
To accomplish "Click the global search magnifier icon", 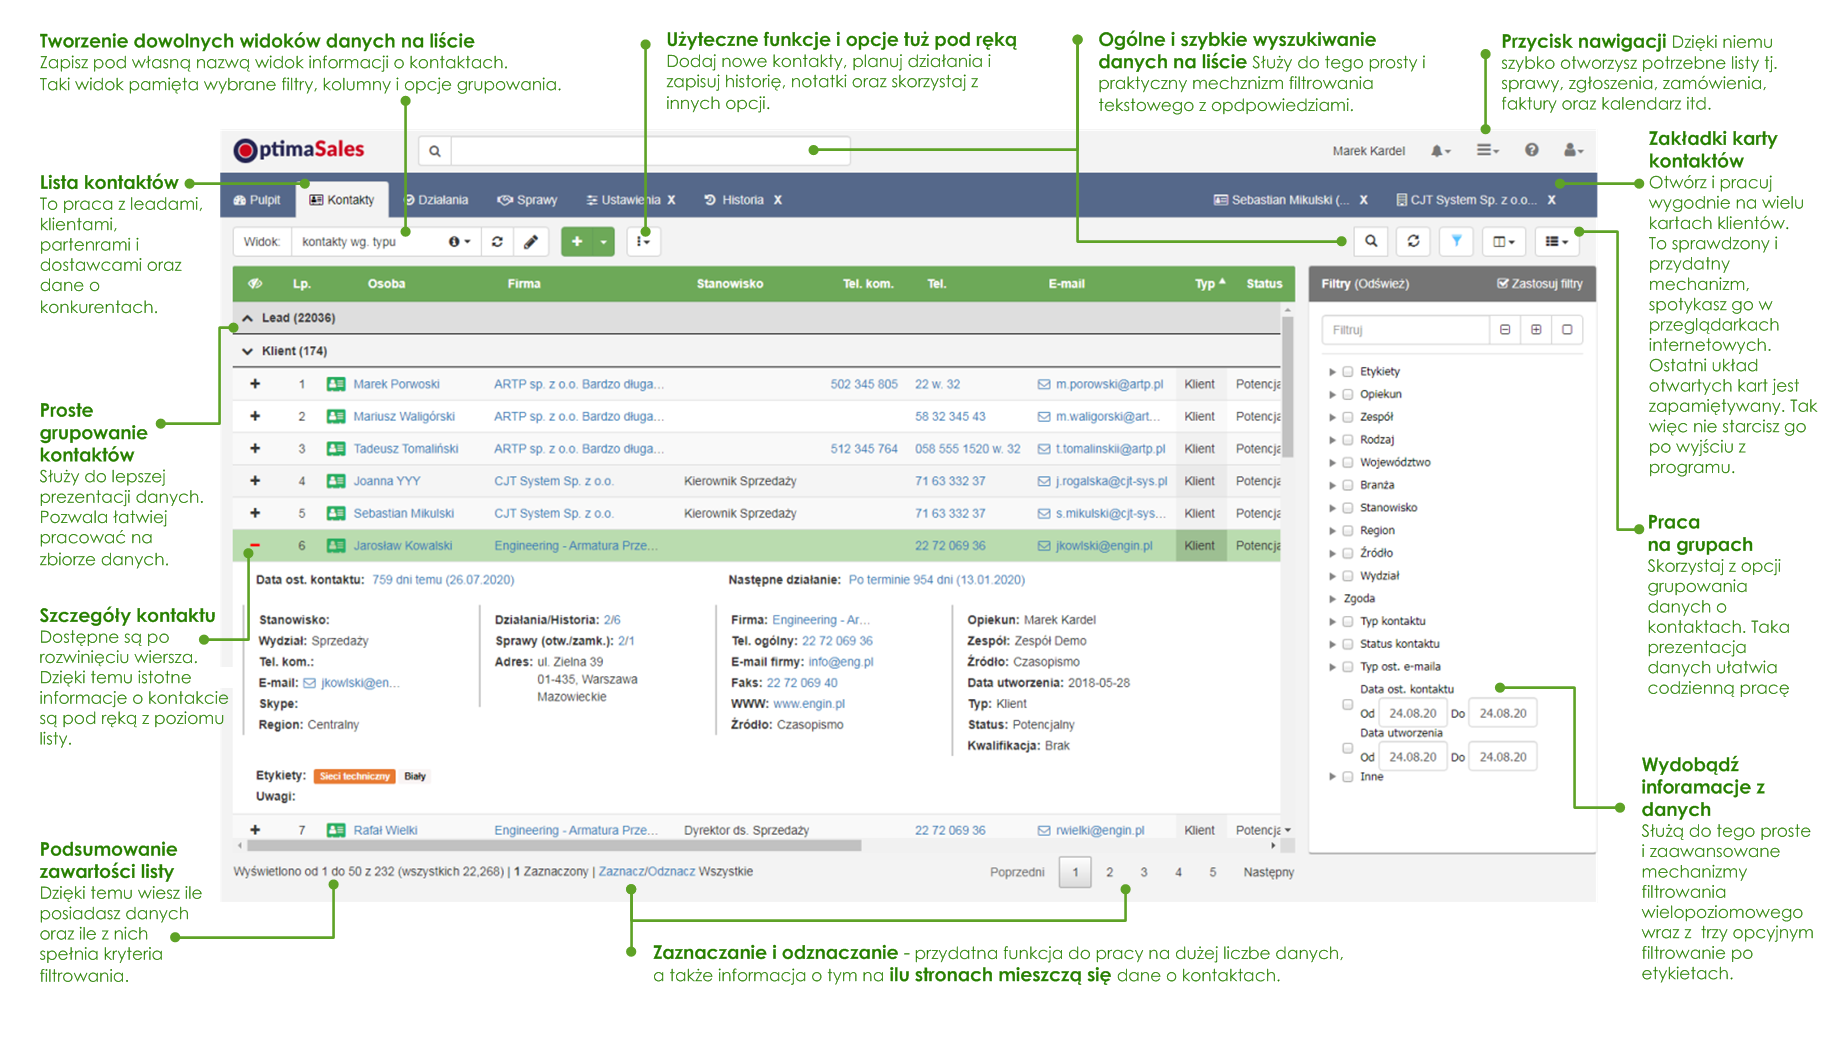I will (435, 151).
